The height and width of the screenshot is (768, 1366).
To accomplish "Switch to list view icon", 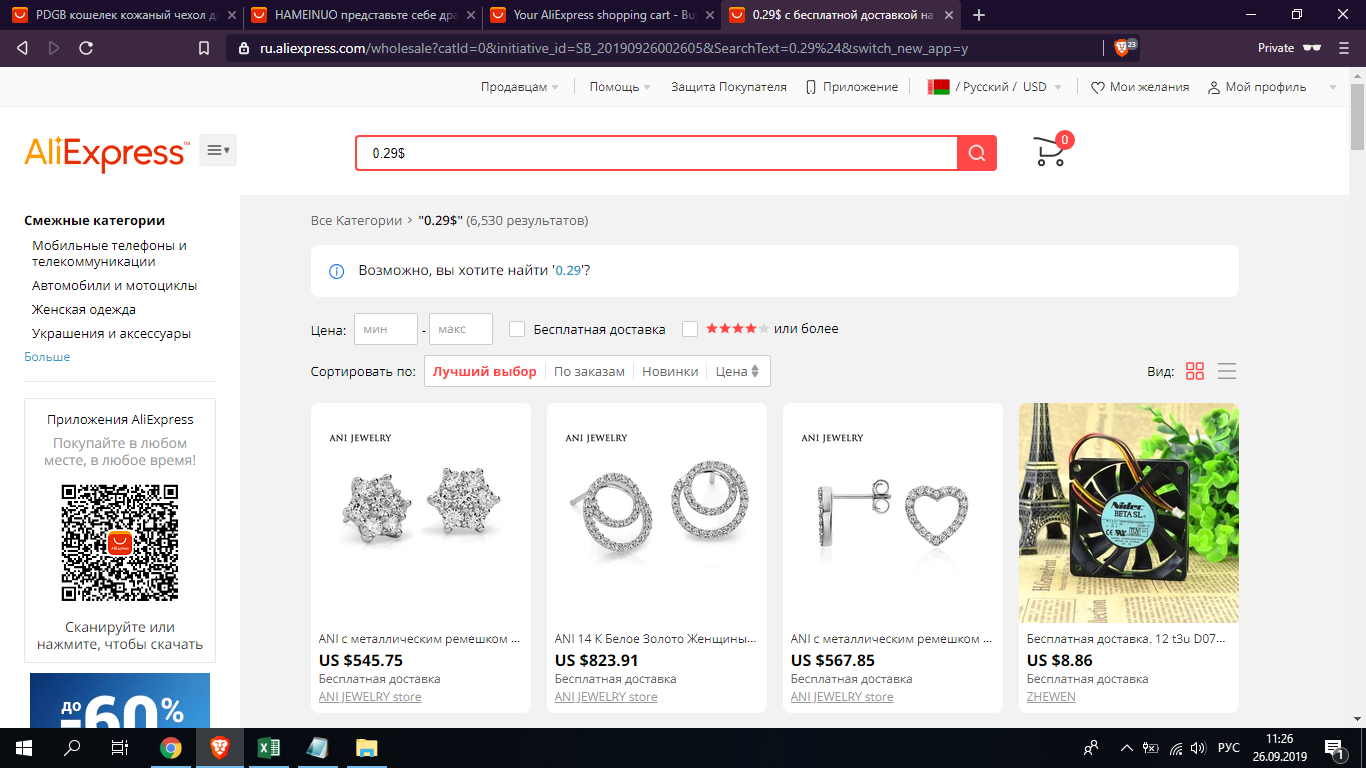I will pyautogui.click(x=1227, y=371).
